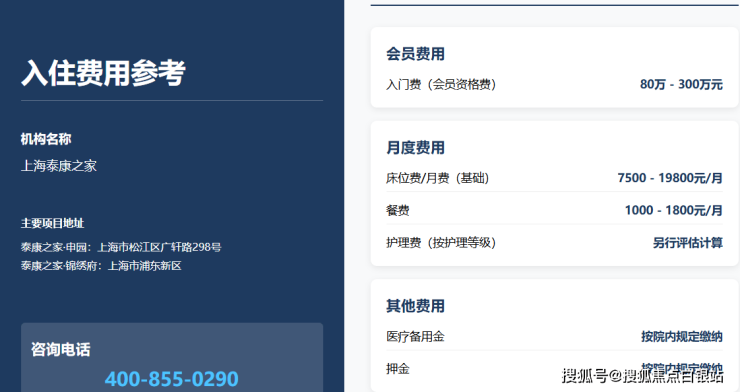Click the value 7500 - 19800元/月

(670, 178)
